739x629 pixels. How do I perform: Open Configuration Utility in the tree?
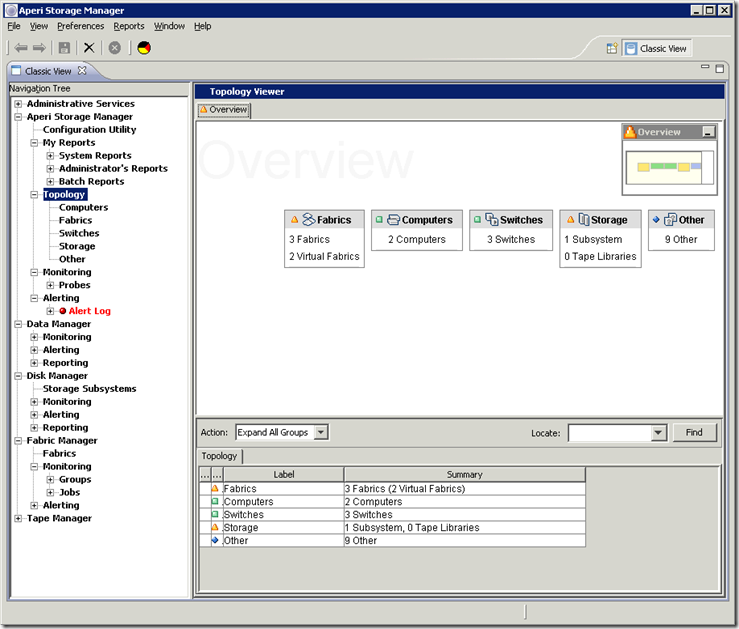[x=90, y=130]
